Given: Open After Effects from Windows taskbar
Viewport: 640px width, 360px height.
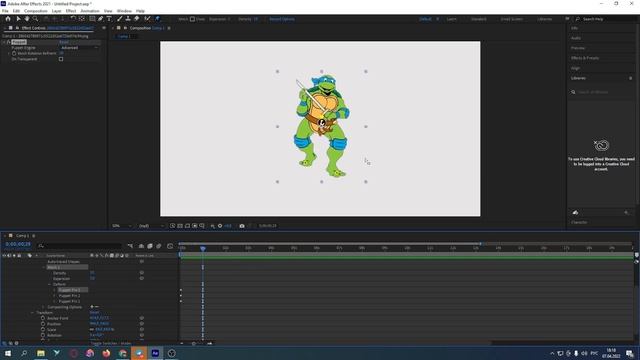Looking at the screenshot, I should click(x=155, y=353).
